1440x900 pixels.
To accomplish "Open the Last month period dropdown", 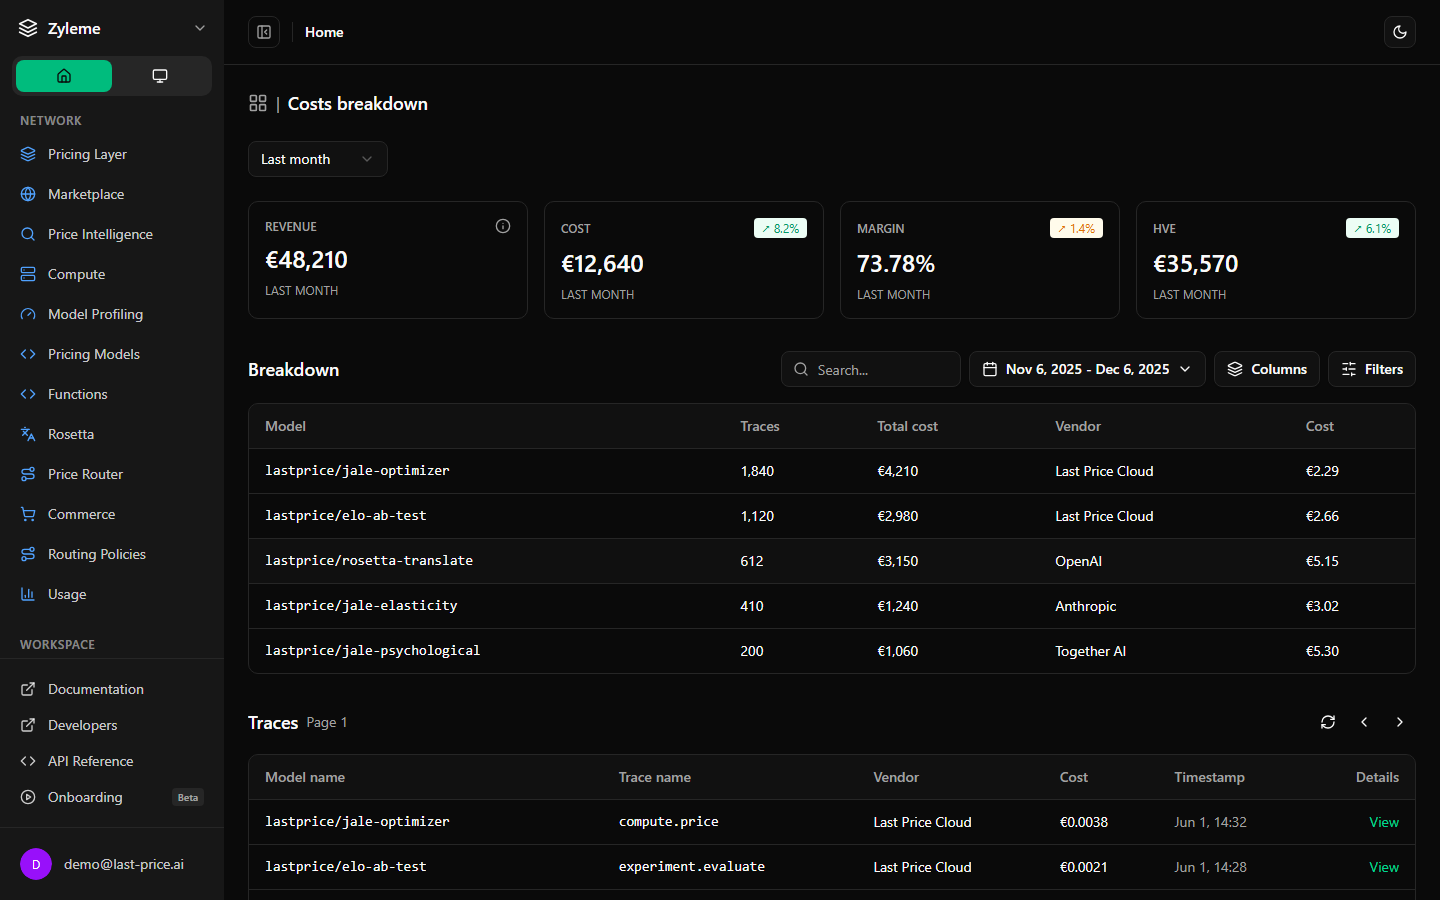I will click(318, 159).
